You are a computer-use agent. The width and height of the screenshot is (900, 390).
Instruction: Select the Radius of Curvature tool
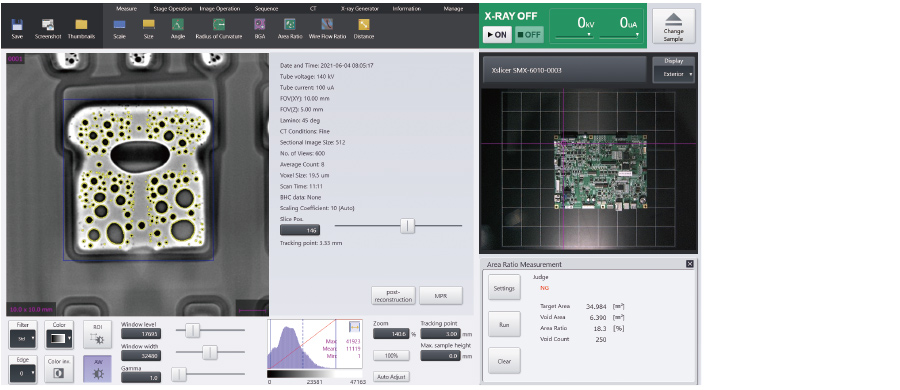[x=219, y=25]
